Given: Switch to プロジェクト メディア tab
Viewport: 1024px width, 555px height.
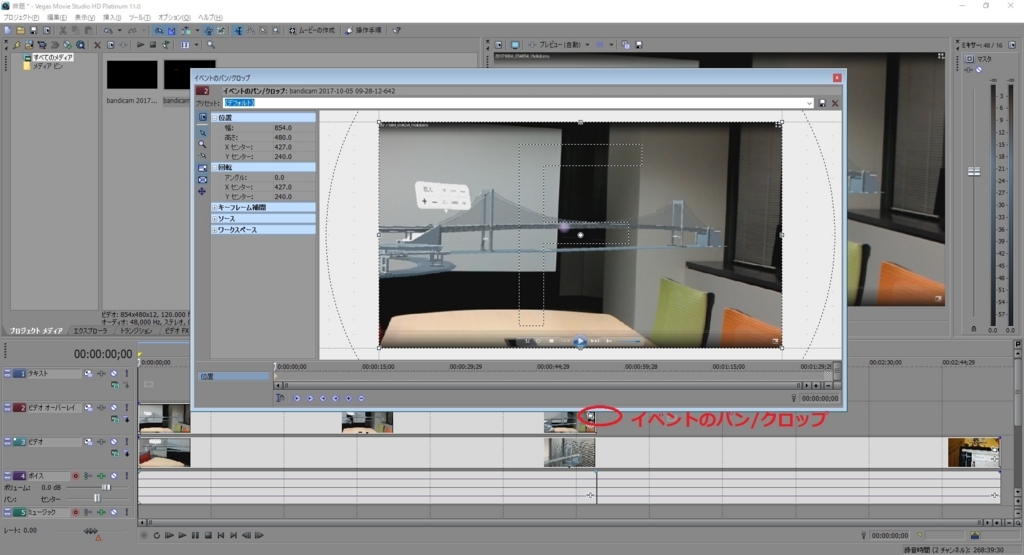Looking at the screenshot, I should (x=36, y=331).
